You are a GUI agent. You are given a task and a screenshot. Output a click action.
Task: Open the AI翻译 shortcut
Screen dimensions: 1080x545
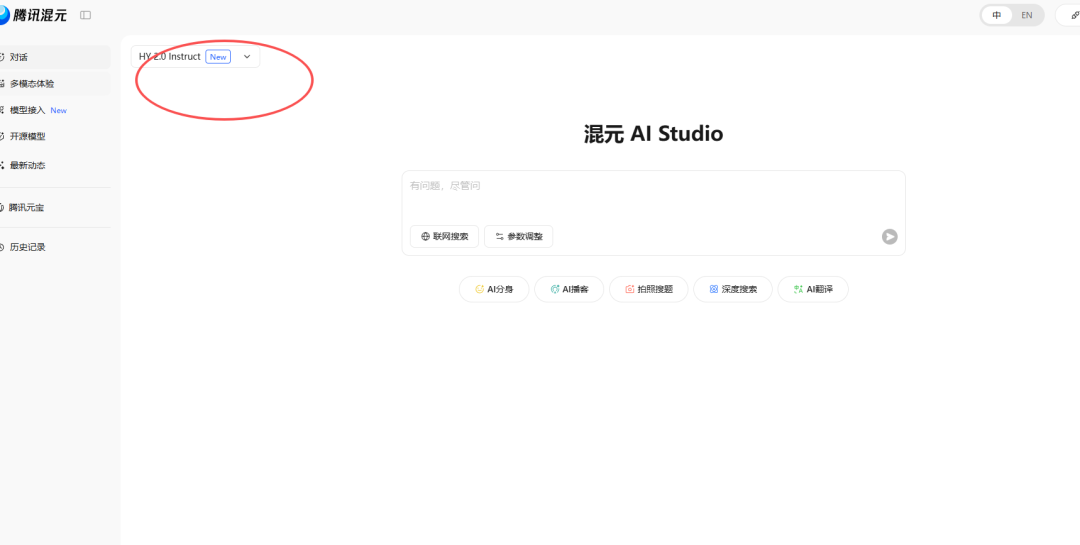[812, 289]
